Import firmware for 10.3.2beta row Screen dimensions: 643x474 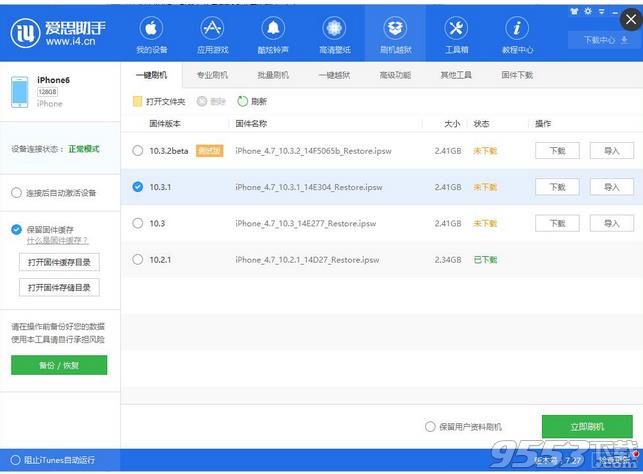pyautogui.click(x=611, y=151)
